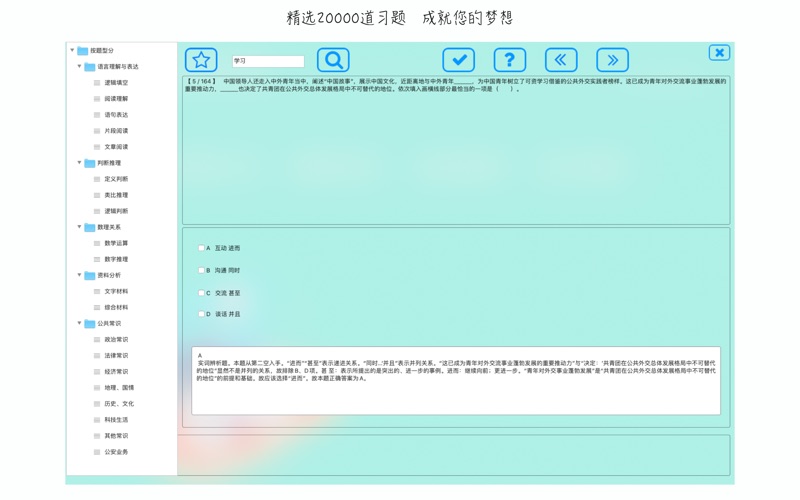Open the 逻辑判断 category
The image size is (800, 500).
[x=116, y=211]
